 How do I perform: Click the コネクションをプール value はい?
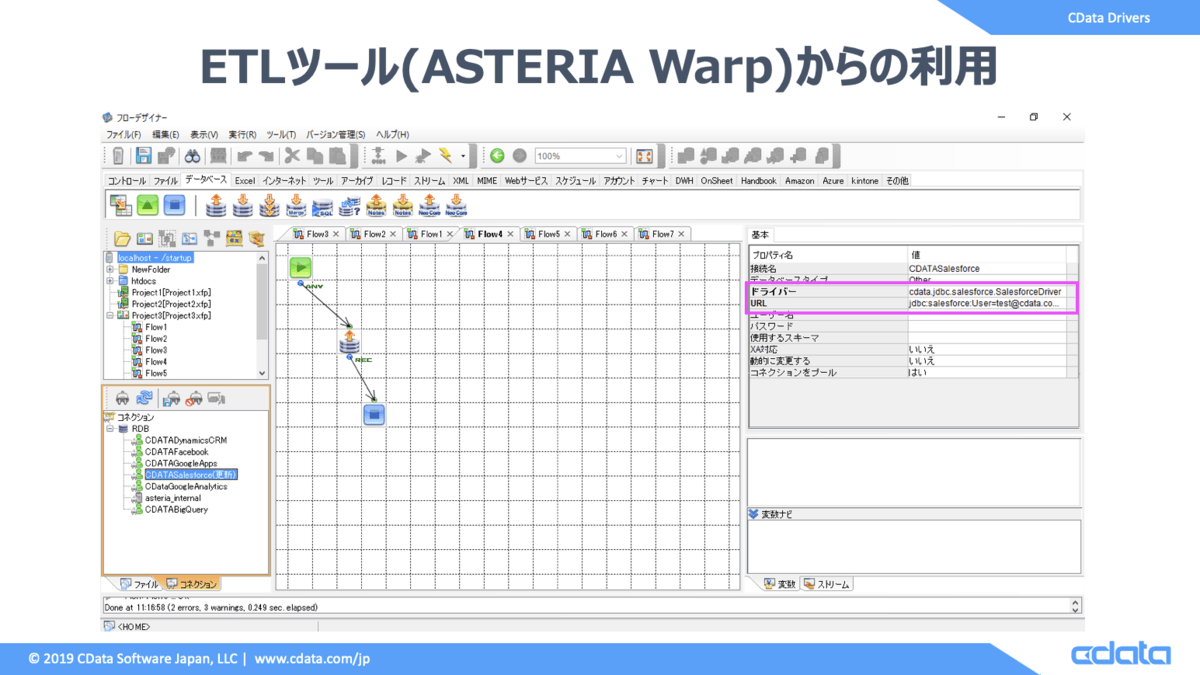click(x=917, y=372)
